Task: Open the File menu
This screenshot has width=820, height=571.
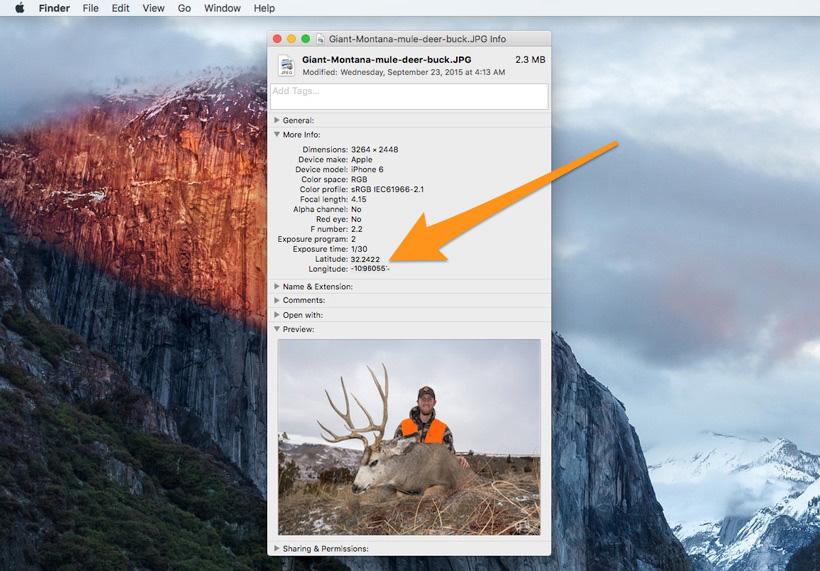Action: pos(90,8)
